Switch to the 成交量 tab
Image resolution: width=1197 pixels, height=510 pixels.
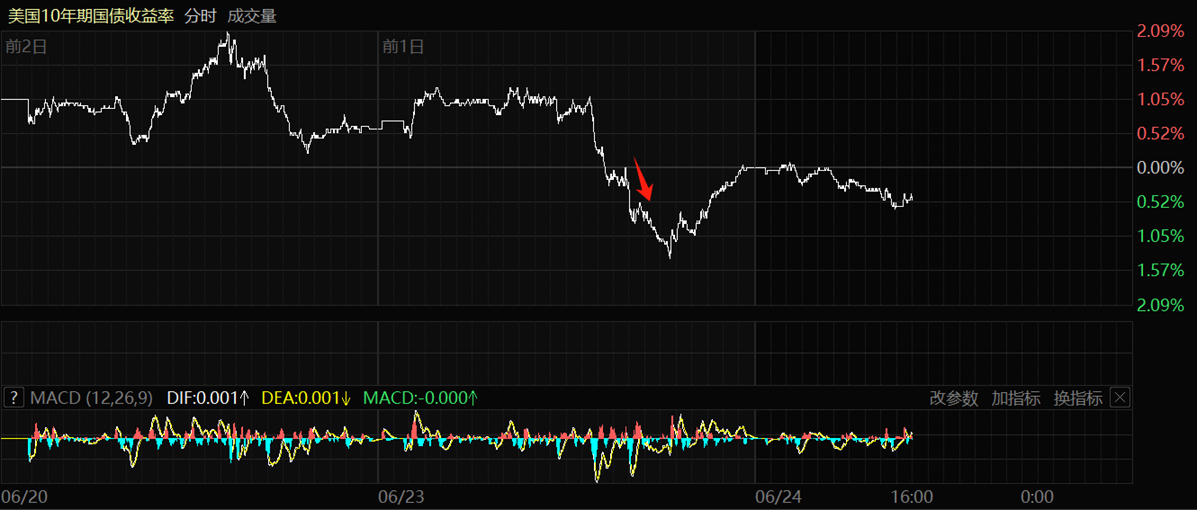[252, 16]
